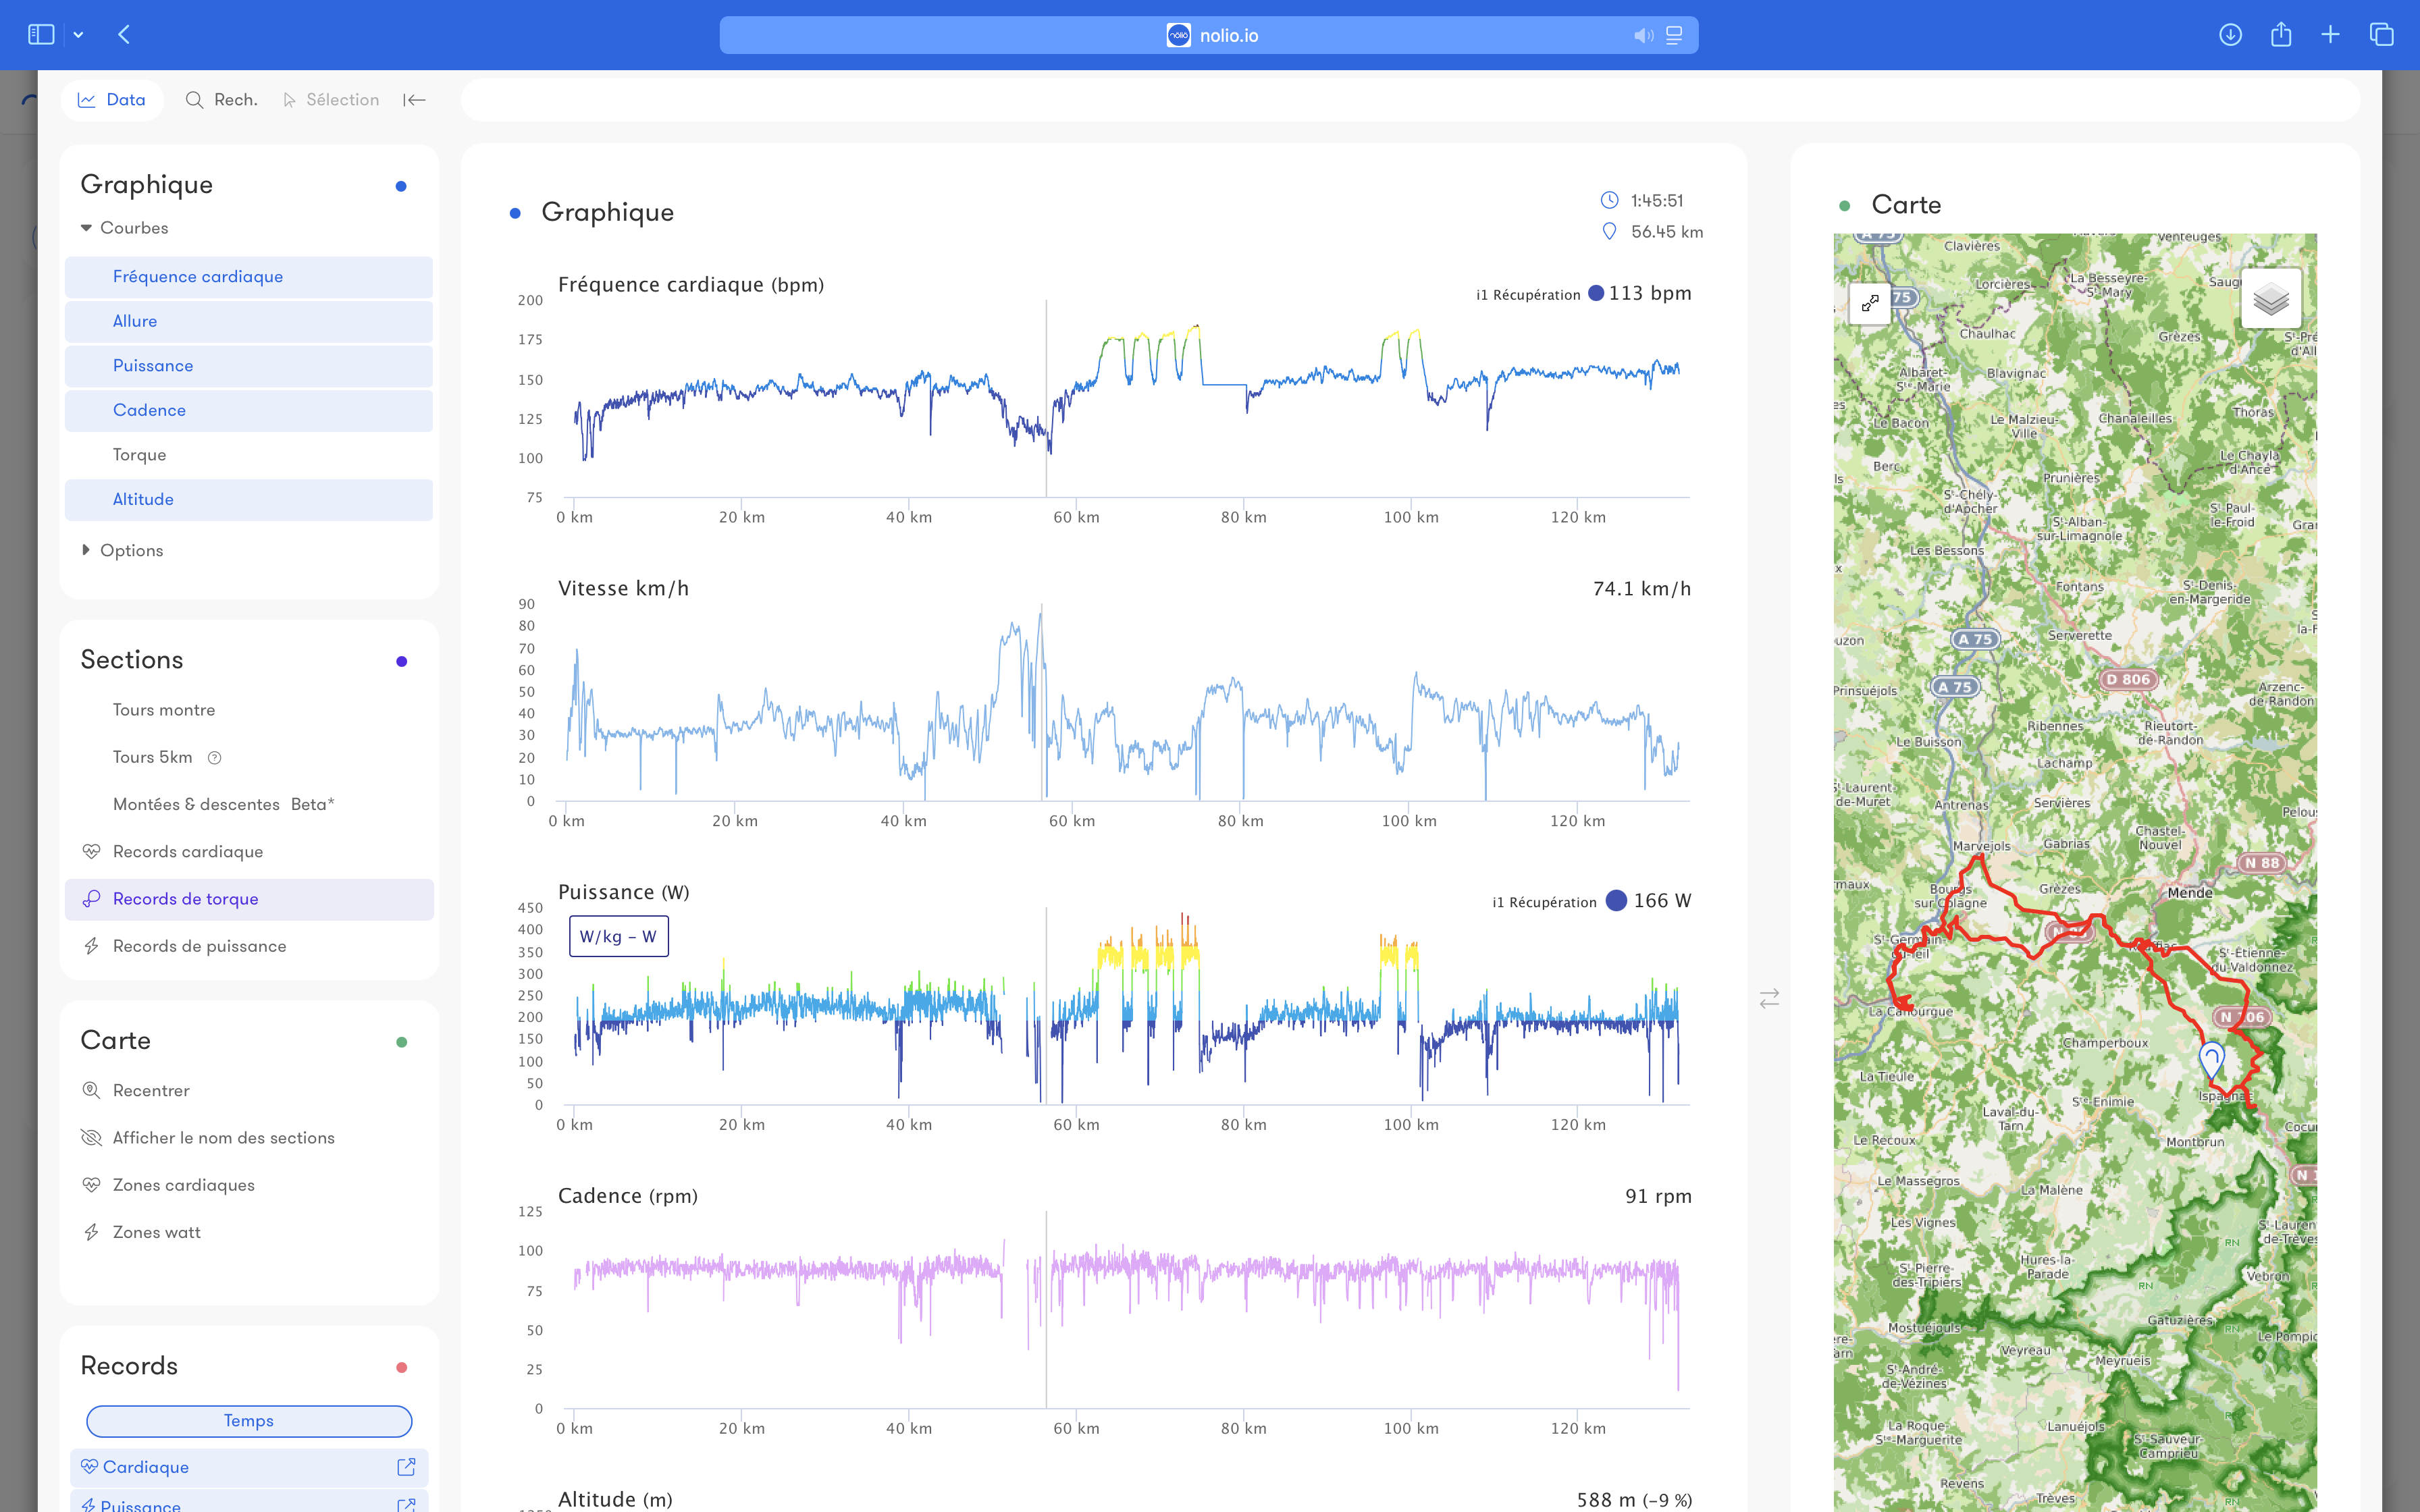The image size is (2420, 1512).
Task: Switch to the Rech. tab
Action: point(221,100)
